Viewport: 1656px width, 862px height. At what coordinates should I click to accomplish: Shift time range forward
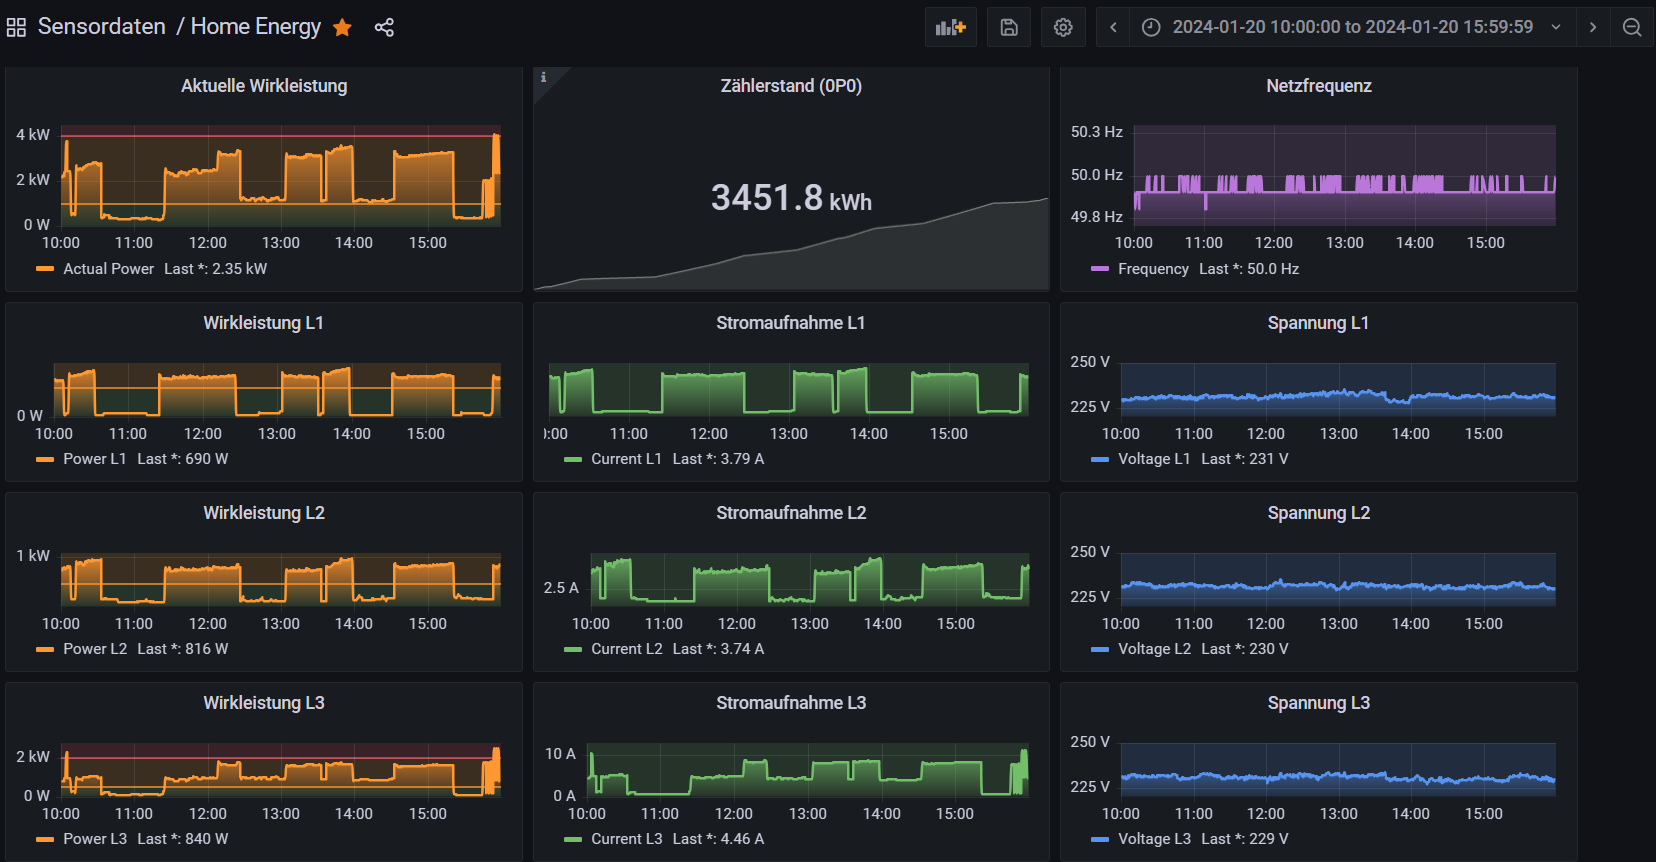pos(1593,27)
